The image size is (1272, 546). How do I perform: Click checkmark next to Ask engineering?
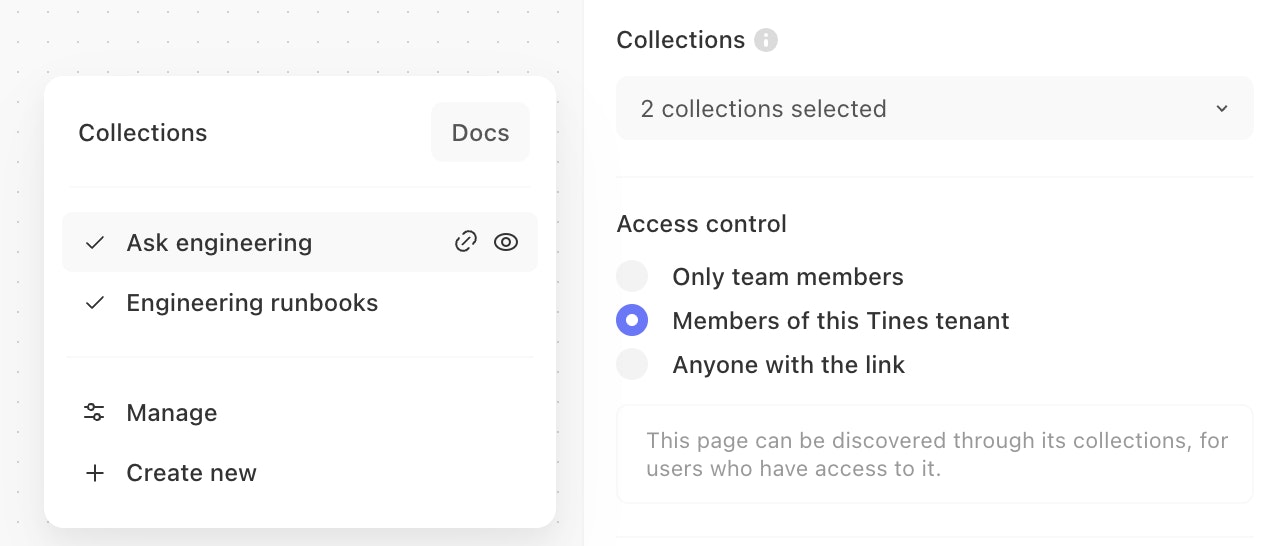95,243
